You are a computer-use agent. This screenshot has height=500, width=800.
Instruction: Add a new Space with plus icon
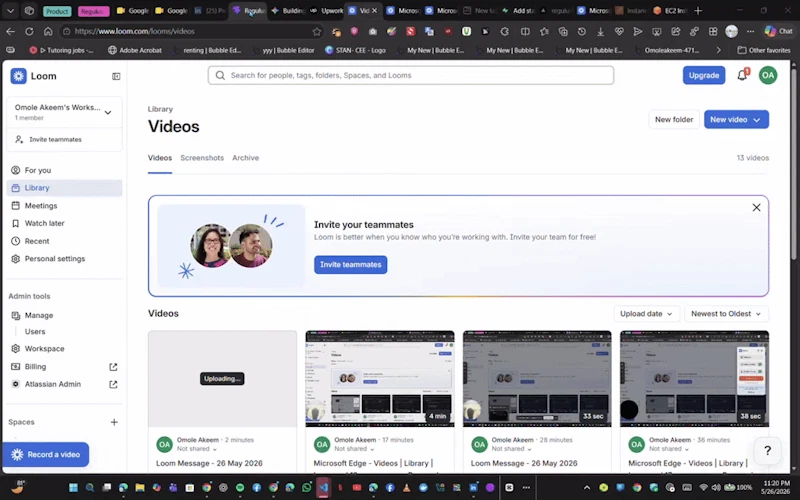point(114,422)
